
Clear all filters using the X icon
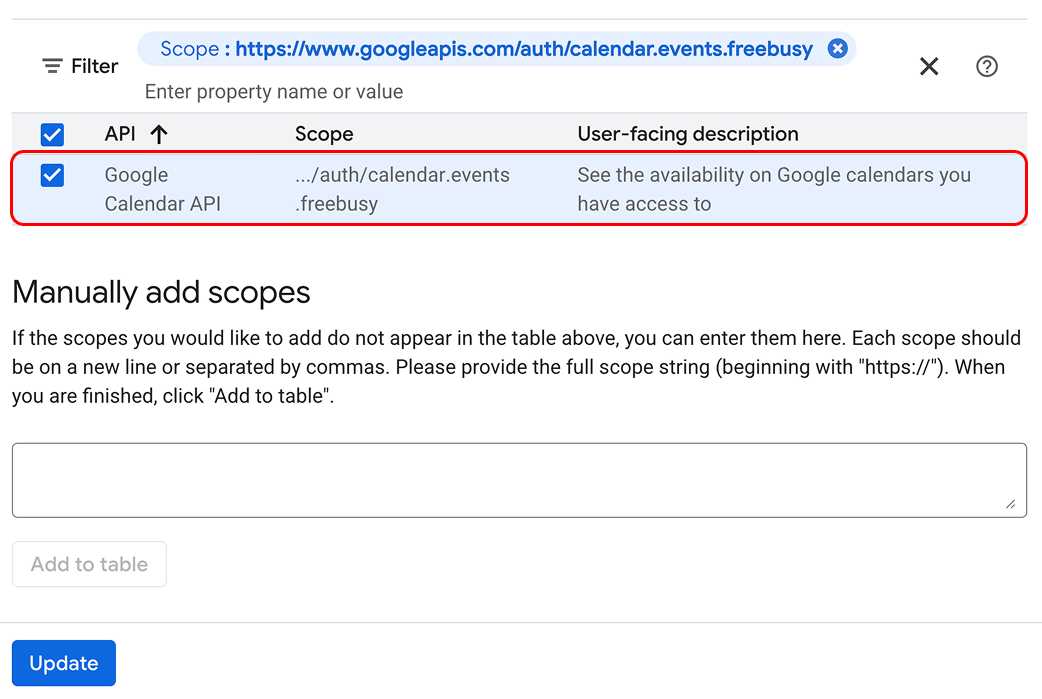point(928,66)
